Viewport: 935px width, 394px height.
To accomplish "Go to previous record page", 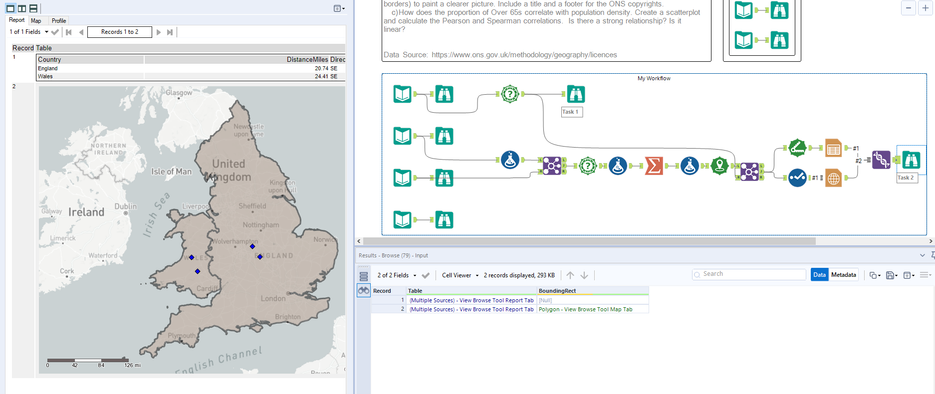I will pos(81,32).
